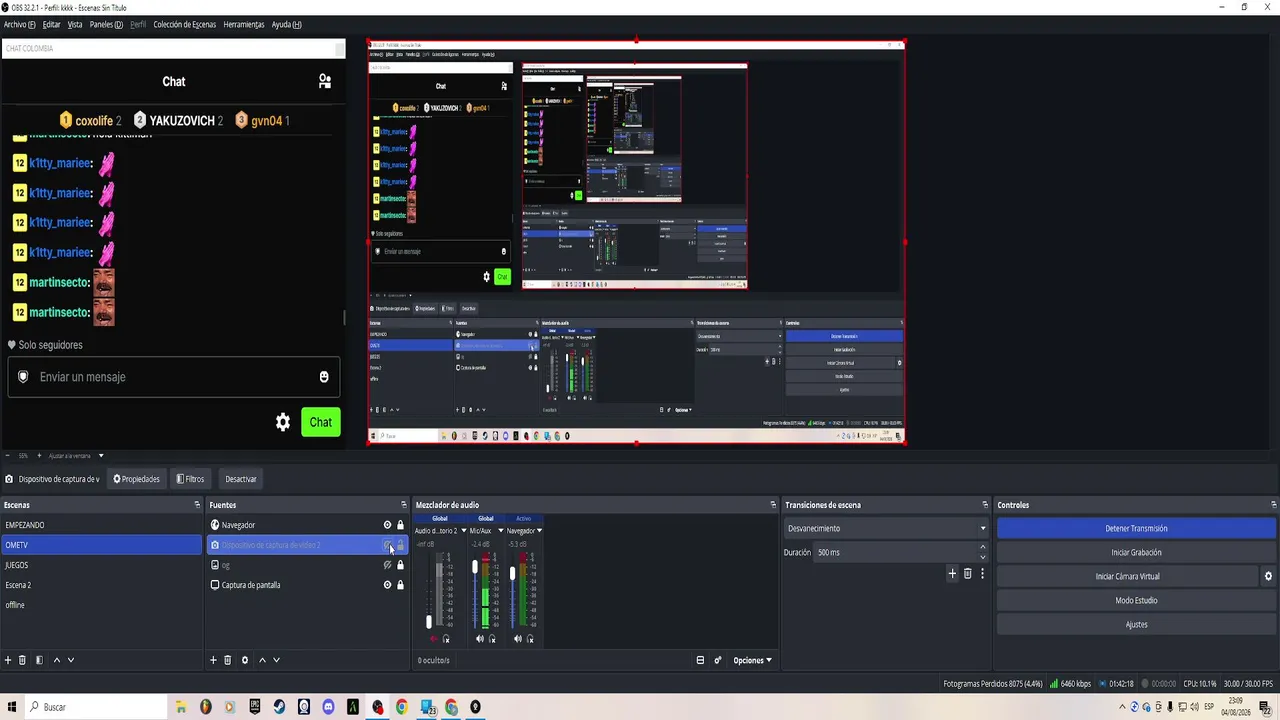Viewport: 1280px width, 720px height.
Task: Move the selected scene down
Action: [x=70, y=660]
